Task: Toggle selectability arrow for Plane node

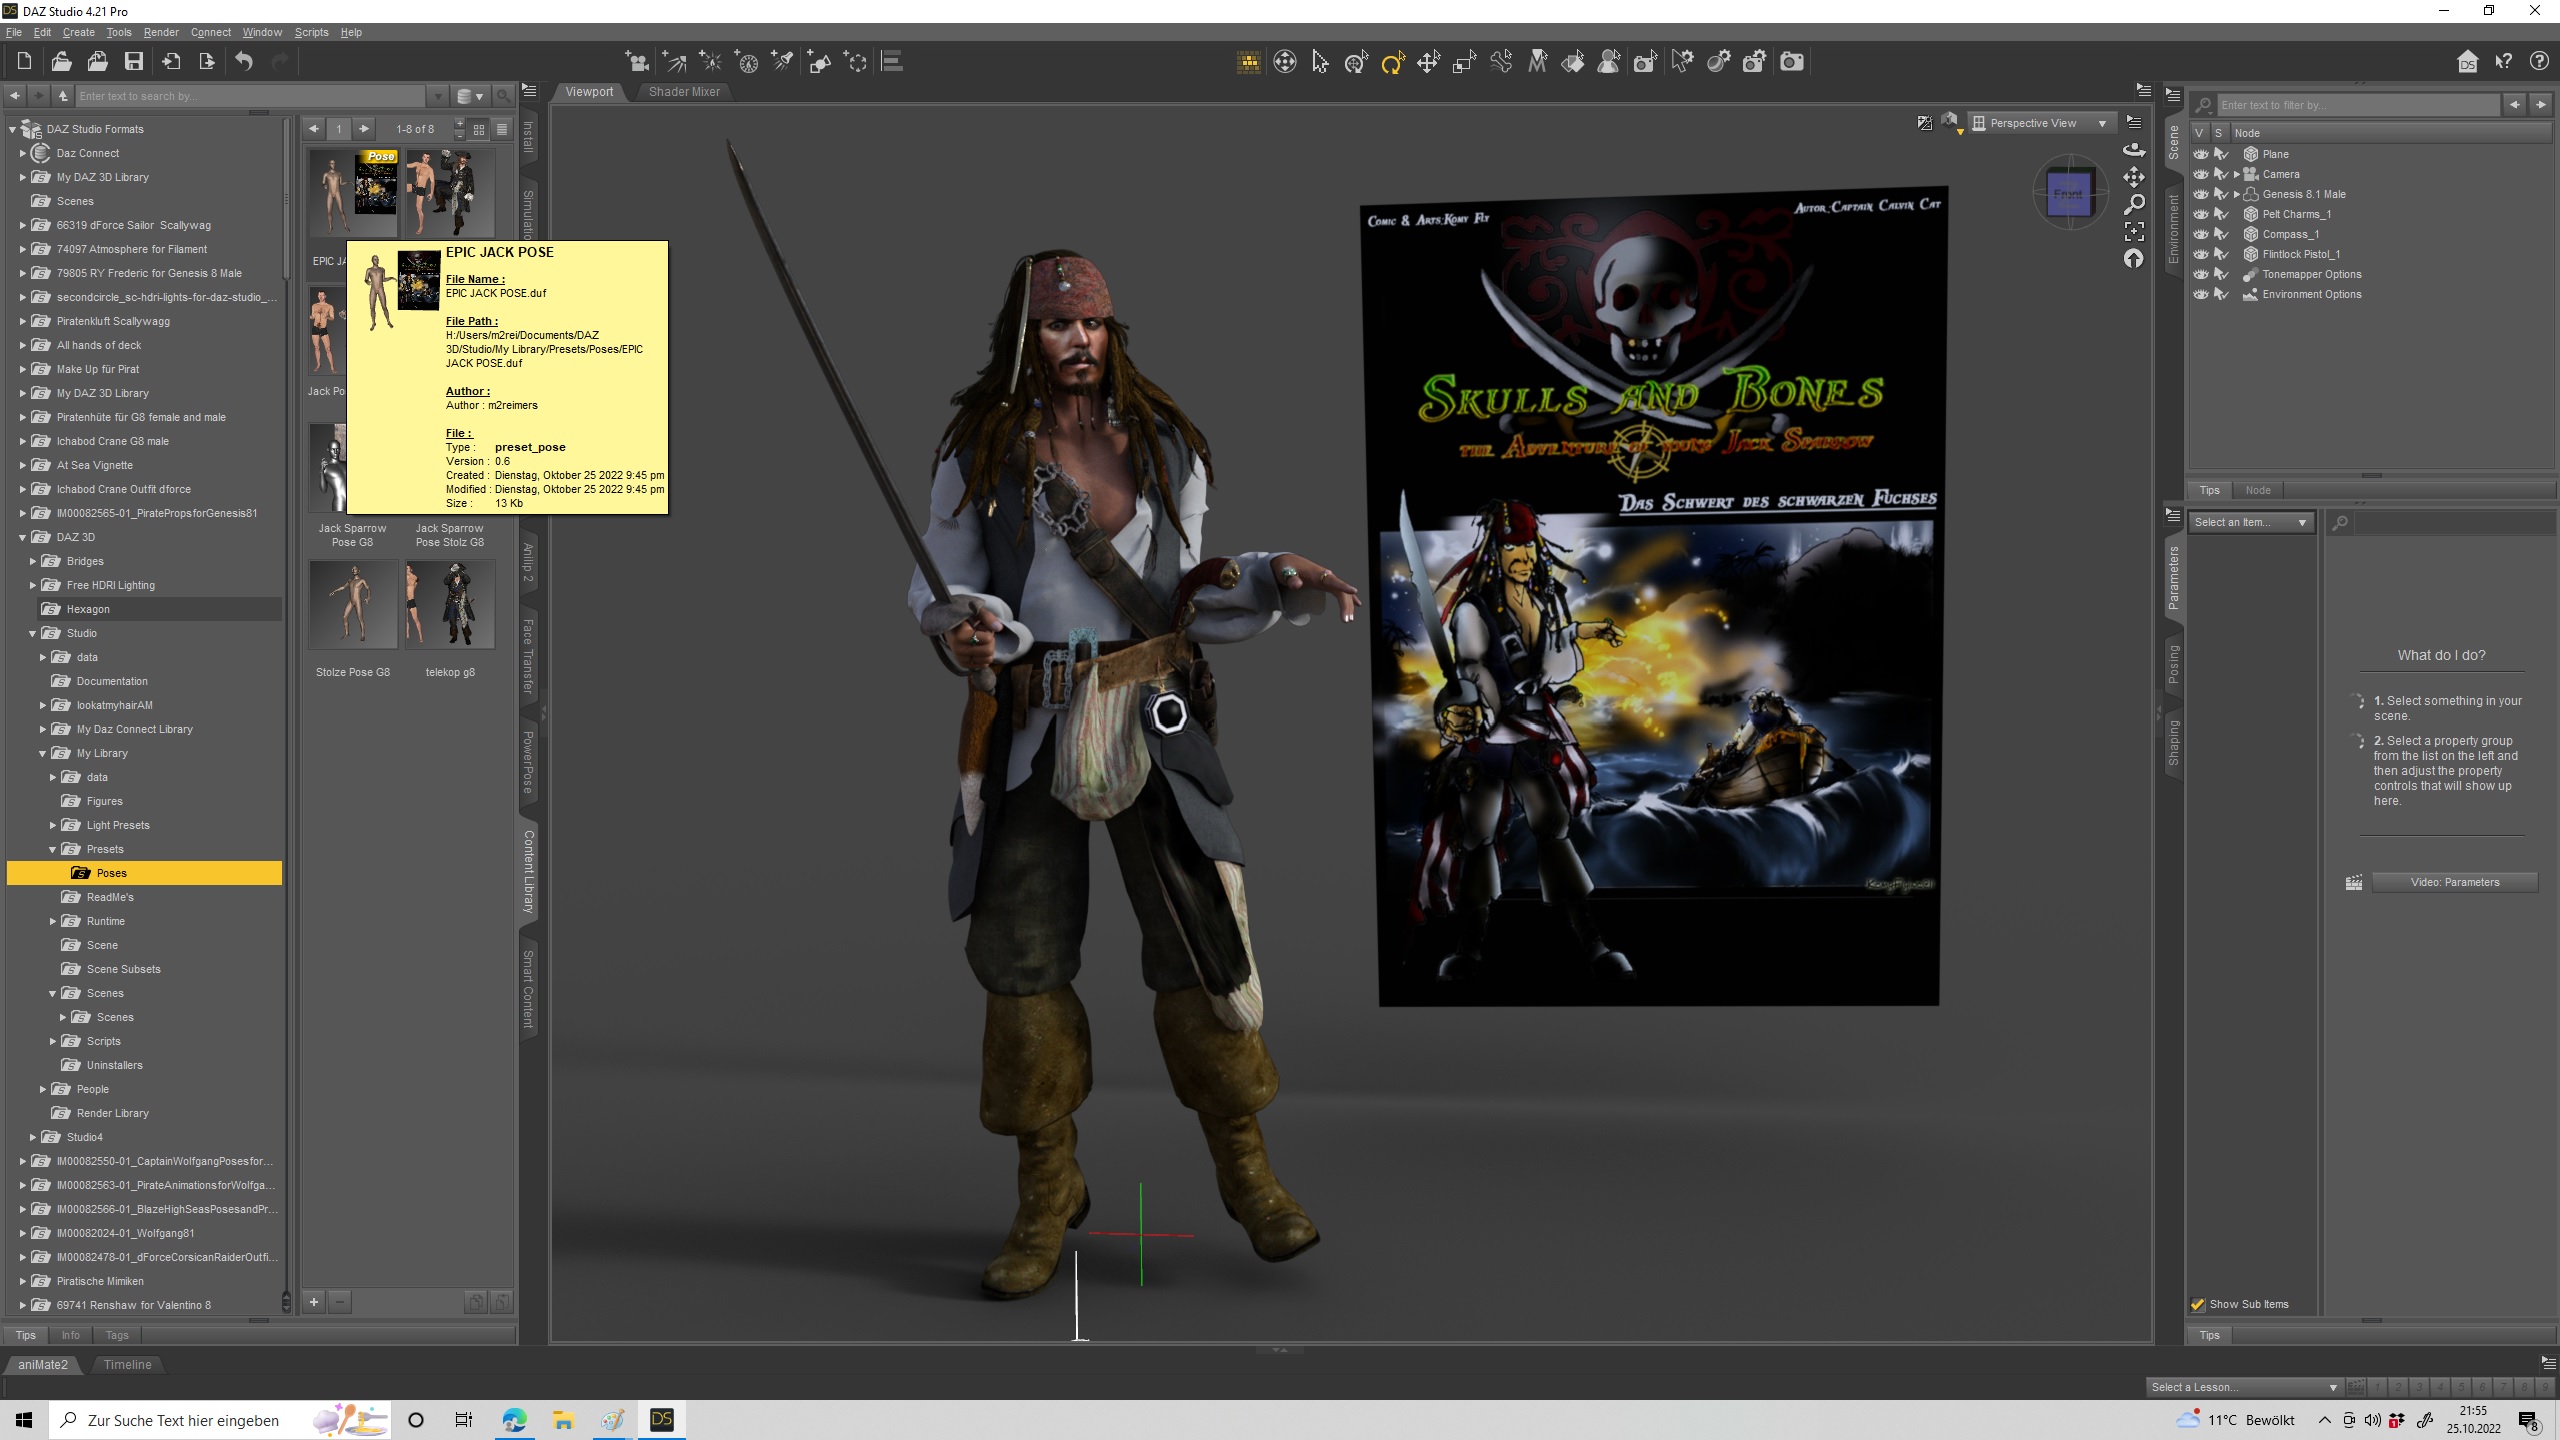Action: 2221,154
